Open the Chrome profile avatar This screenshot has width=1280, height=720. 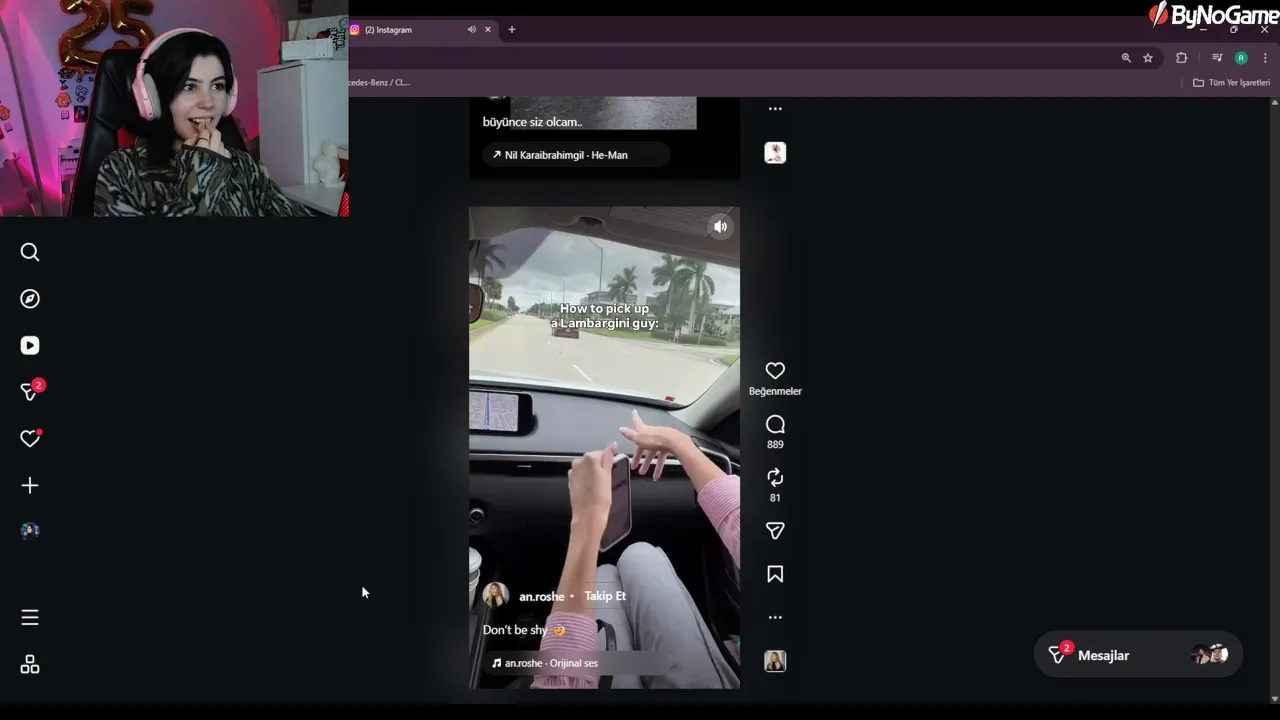1241,58
